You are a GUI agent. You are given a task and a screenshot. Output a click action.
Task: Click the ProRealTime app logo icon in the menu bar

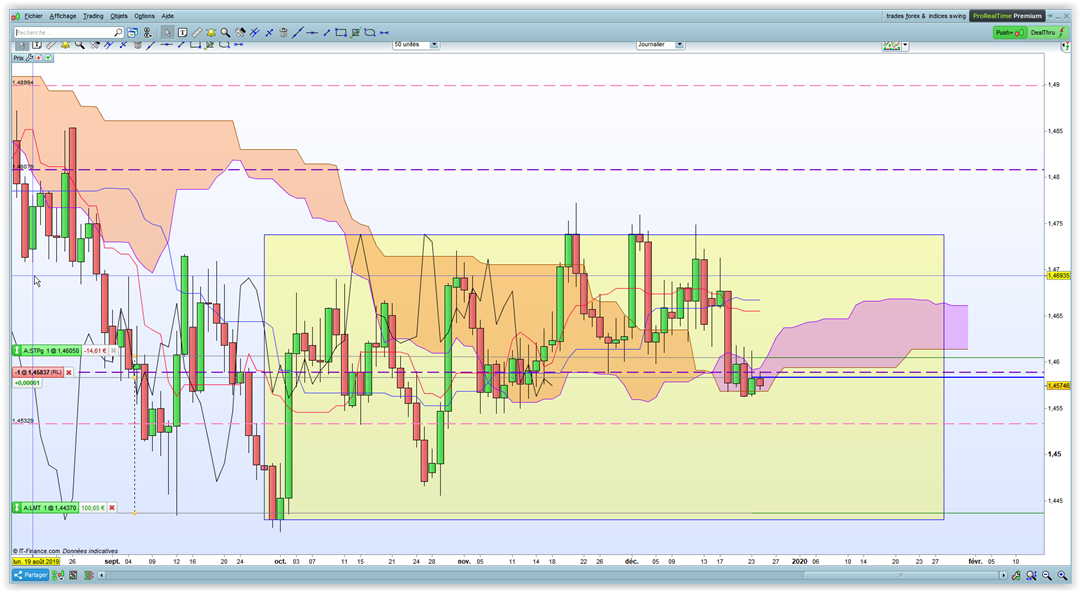click(x=15, y=16)
